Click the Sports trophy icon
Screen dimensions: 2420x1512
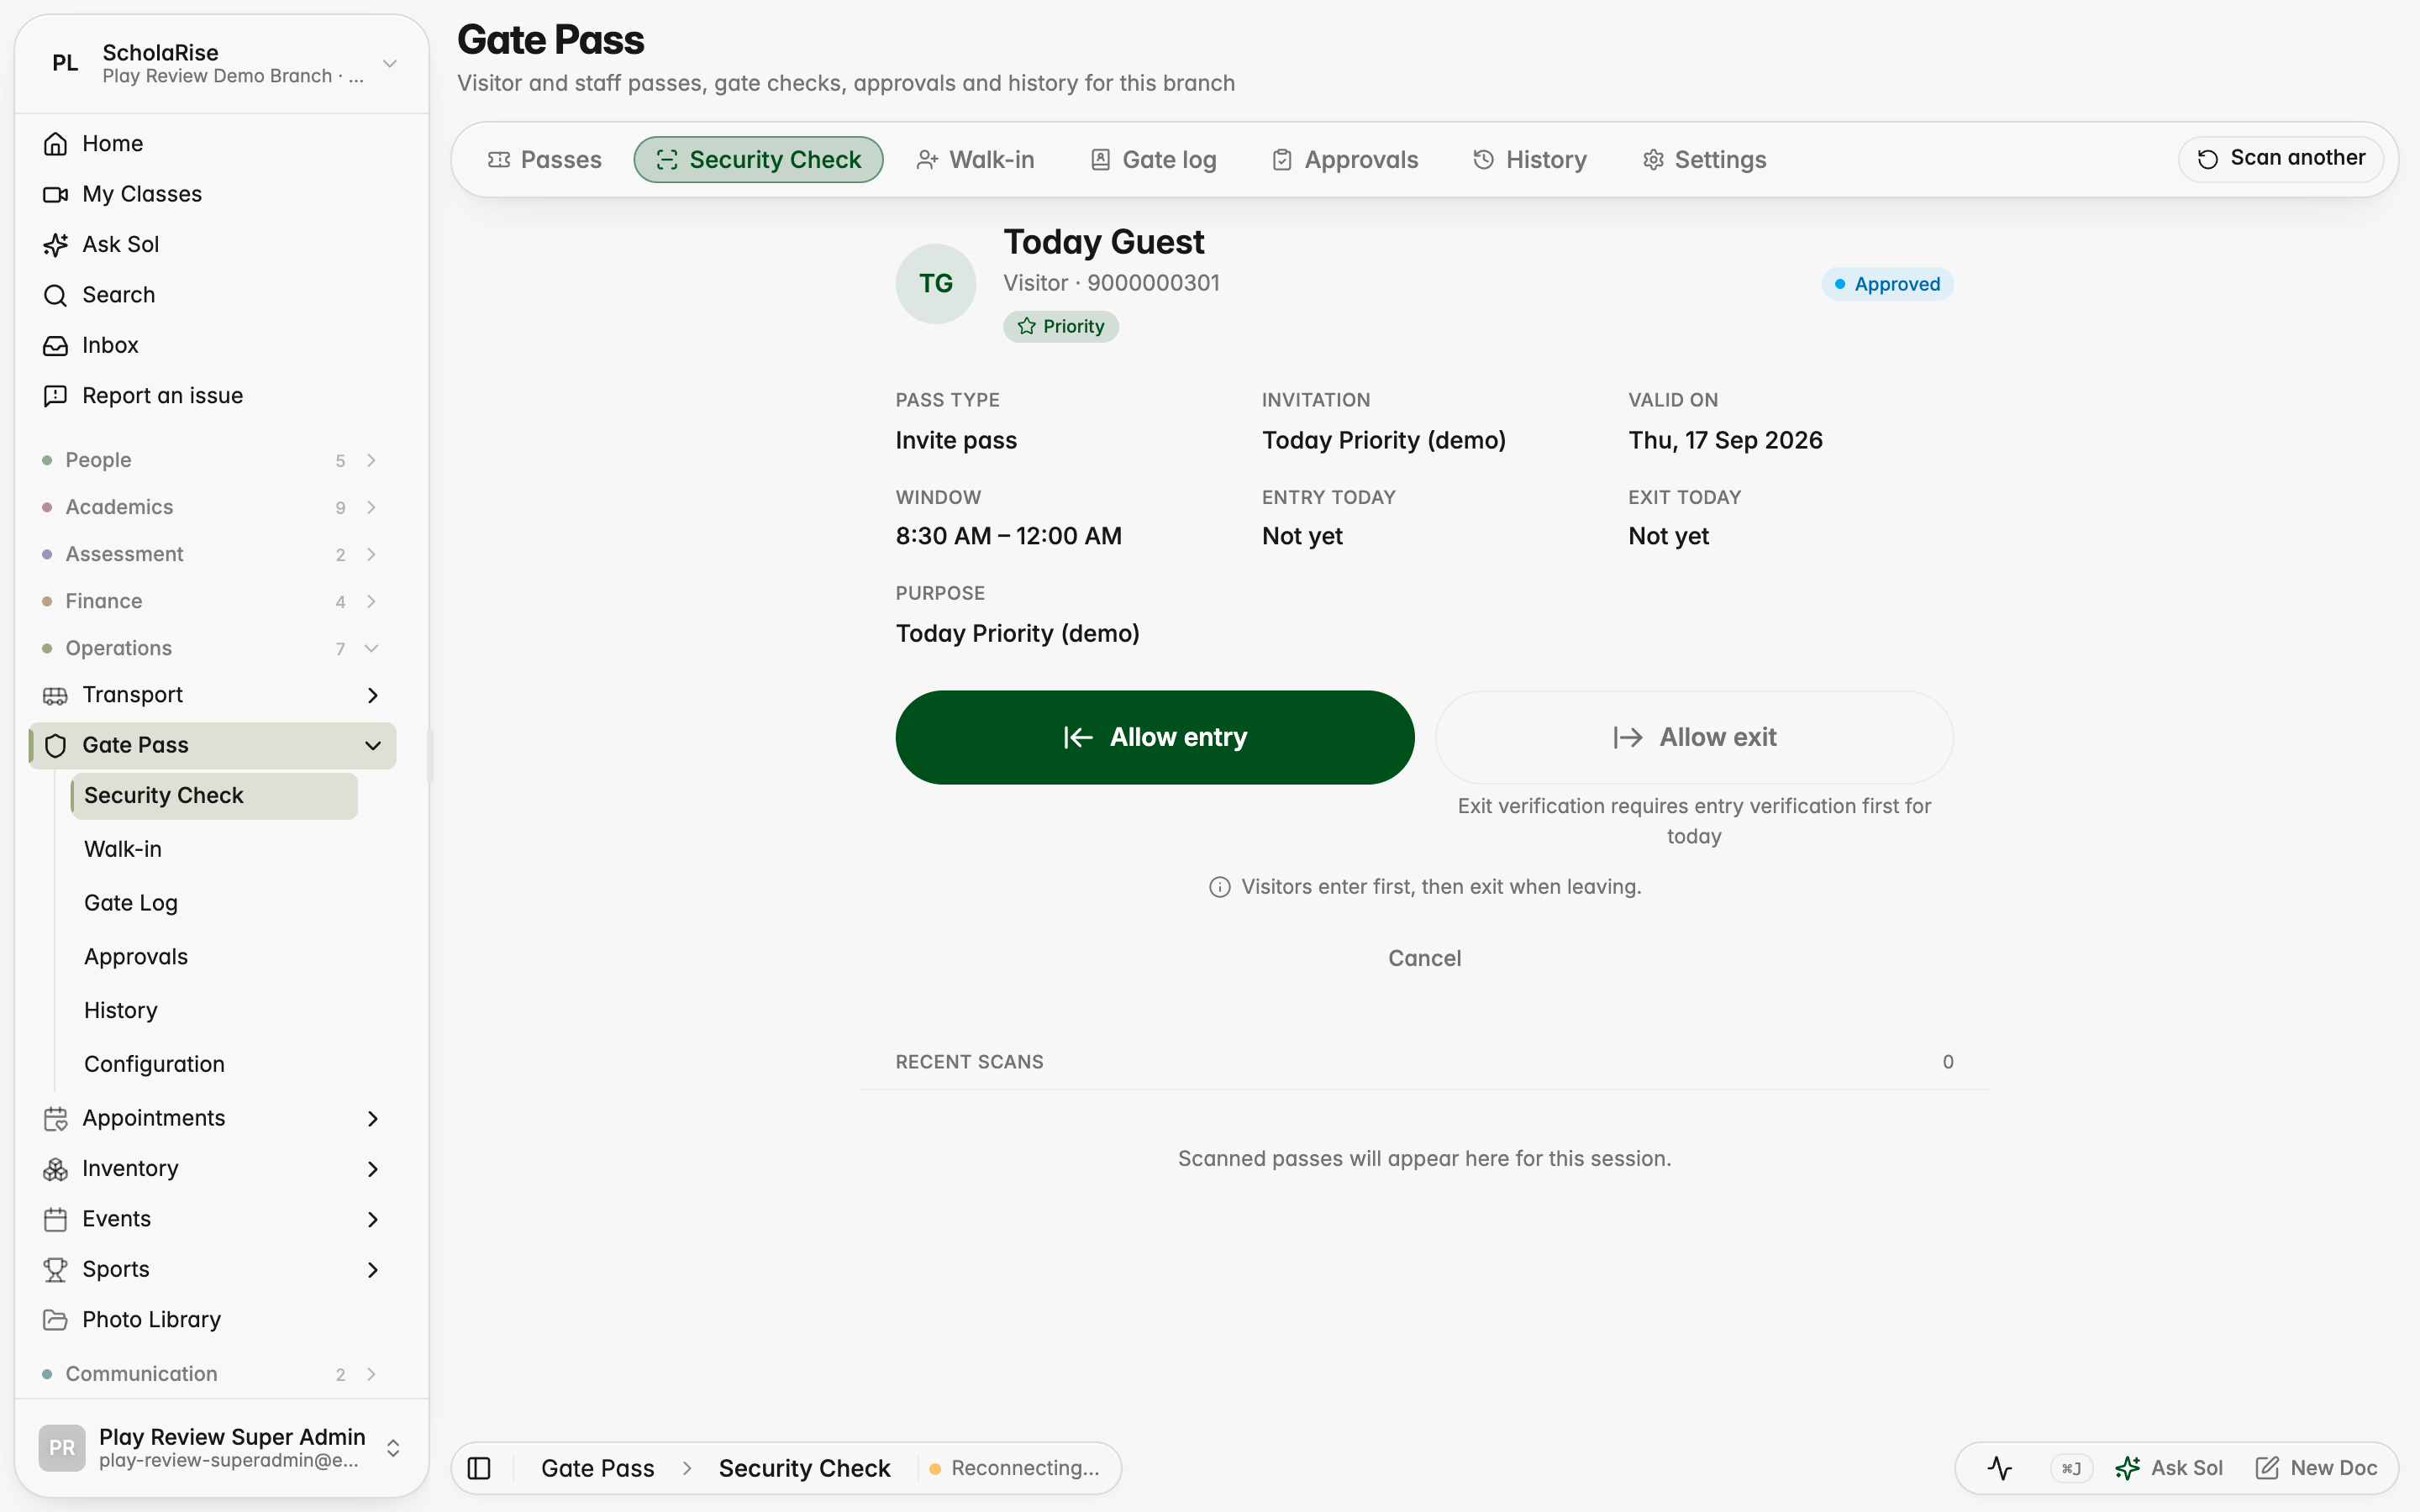55,1269
